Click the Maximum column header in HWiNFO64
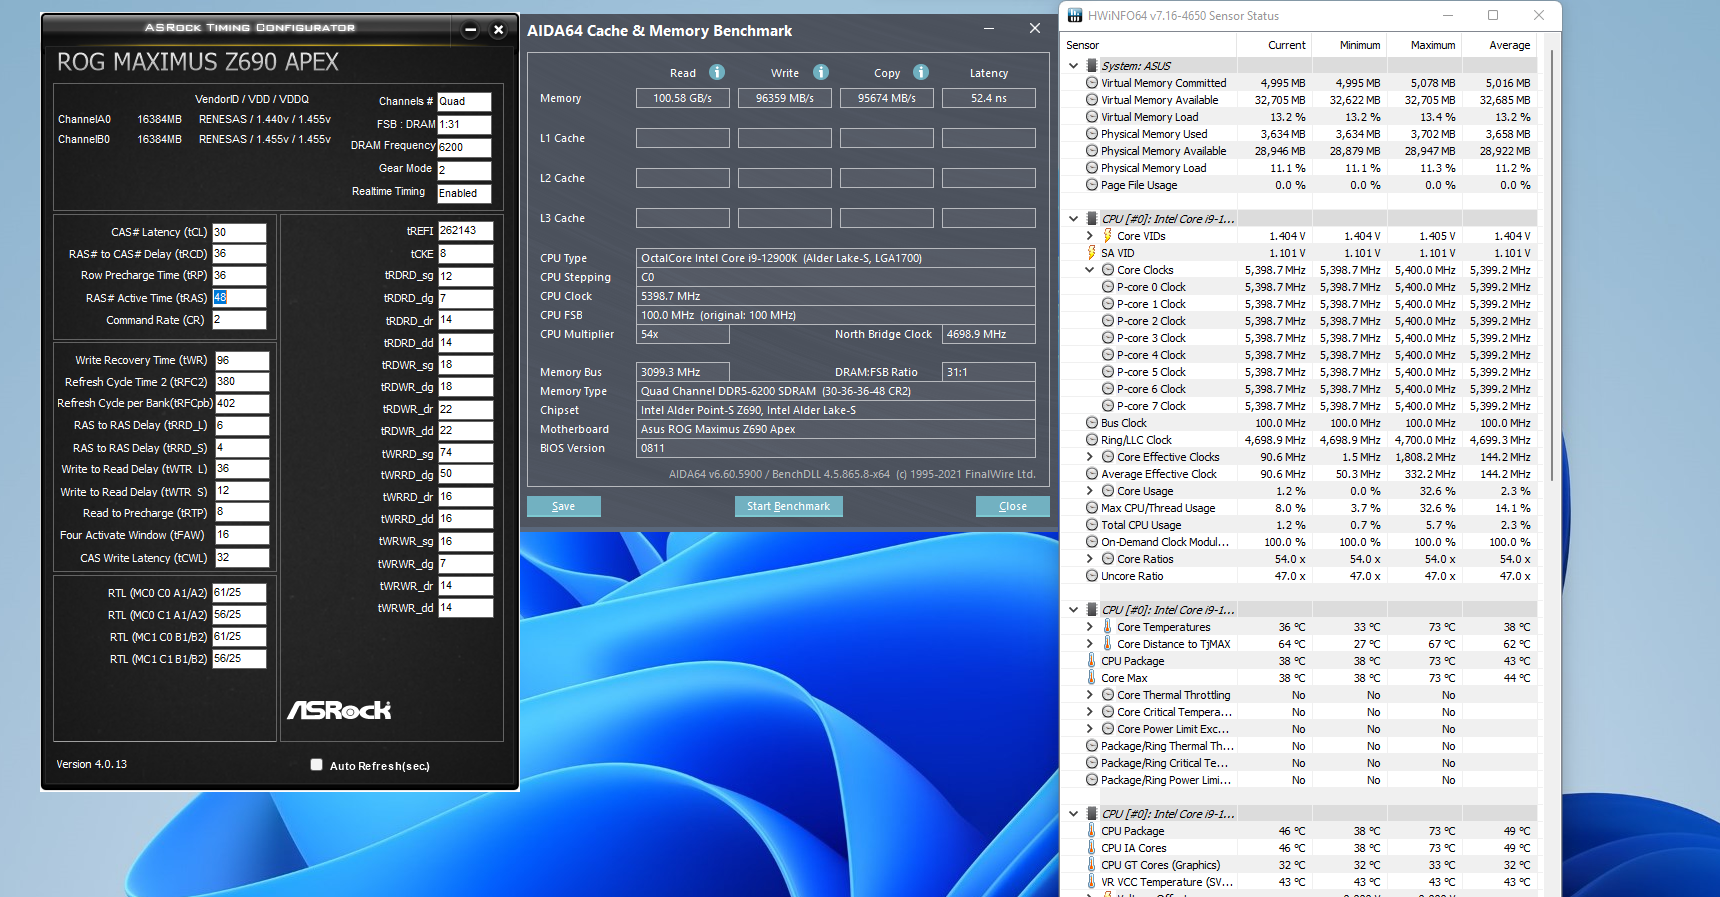Viewport: 1720px width, 897px height. 1432,45
